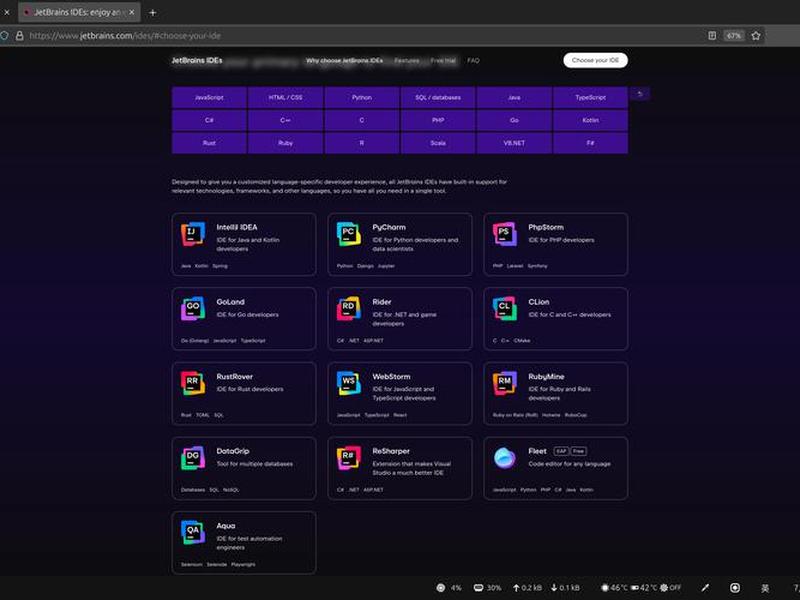Select the Rust language filter

(x=209, y=143)
